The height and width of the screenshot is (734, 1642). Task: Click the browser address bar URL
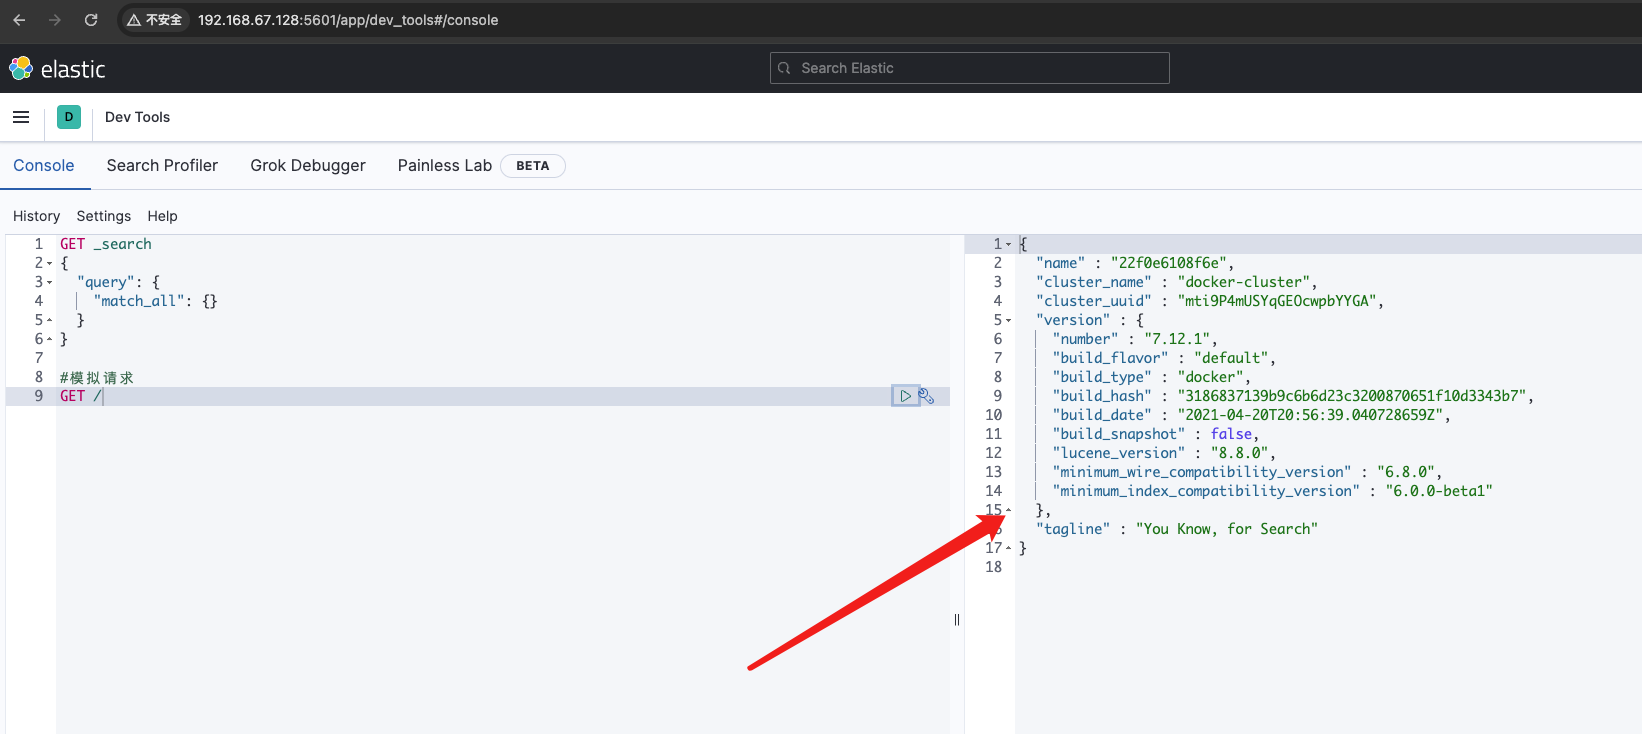click(x=348, y=20)
